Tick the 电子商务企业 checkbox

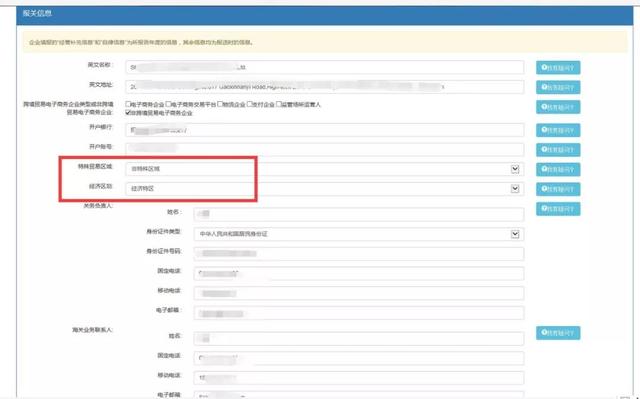(x=128, y=104)
